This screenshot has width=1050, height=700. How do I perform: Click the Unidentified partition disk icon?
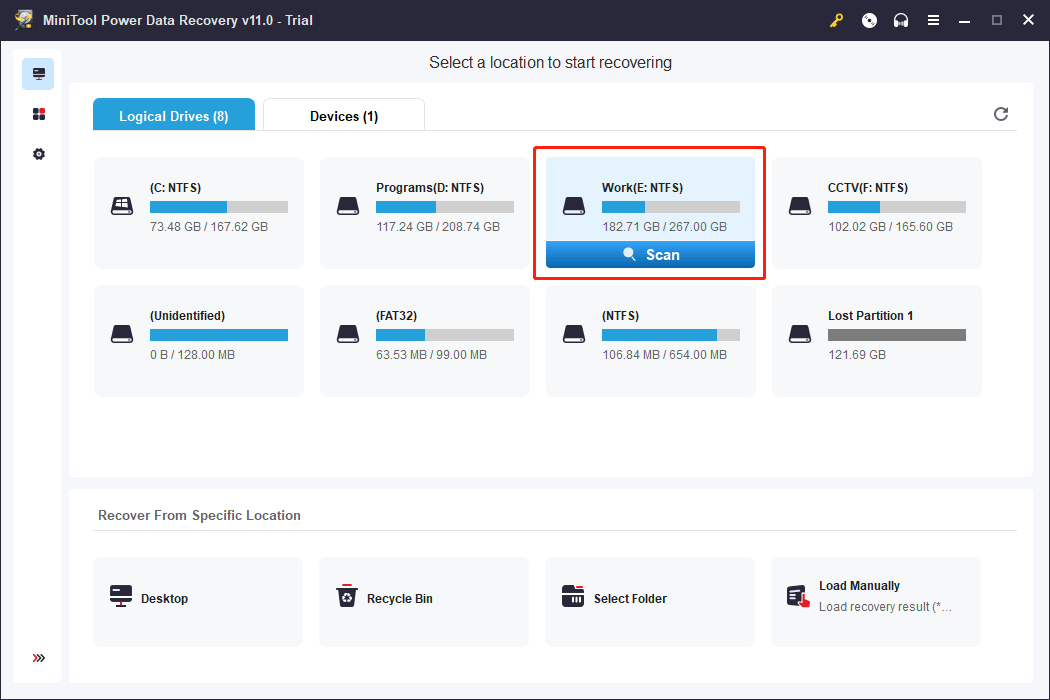122,334
